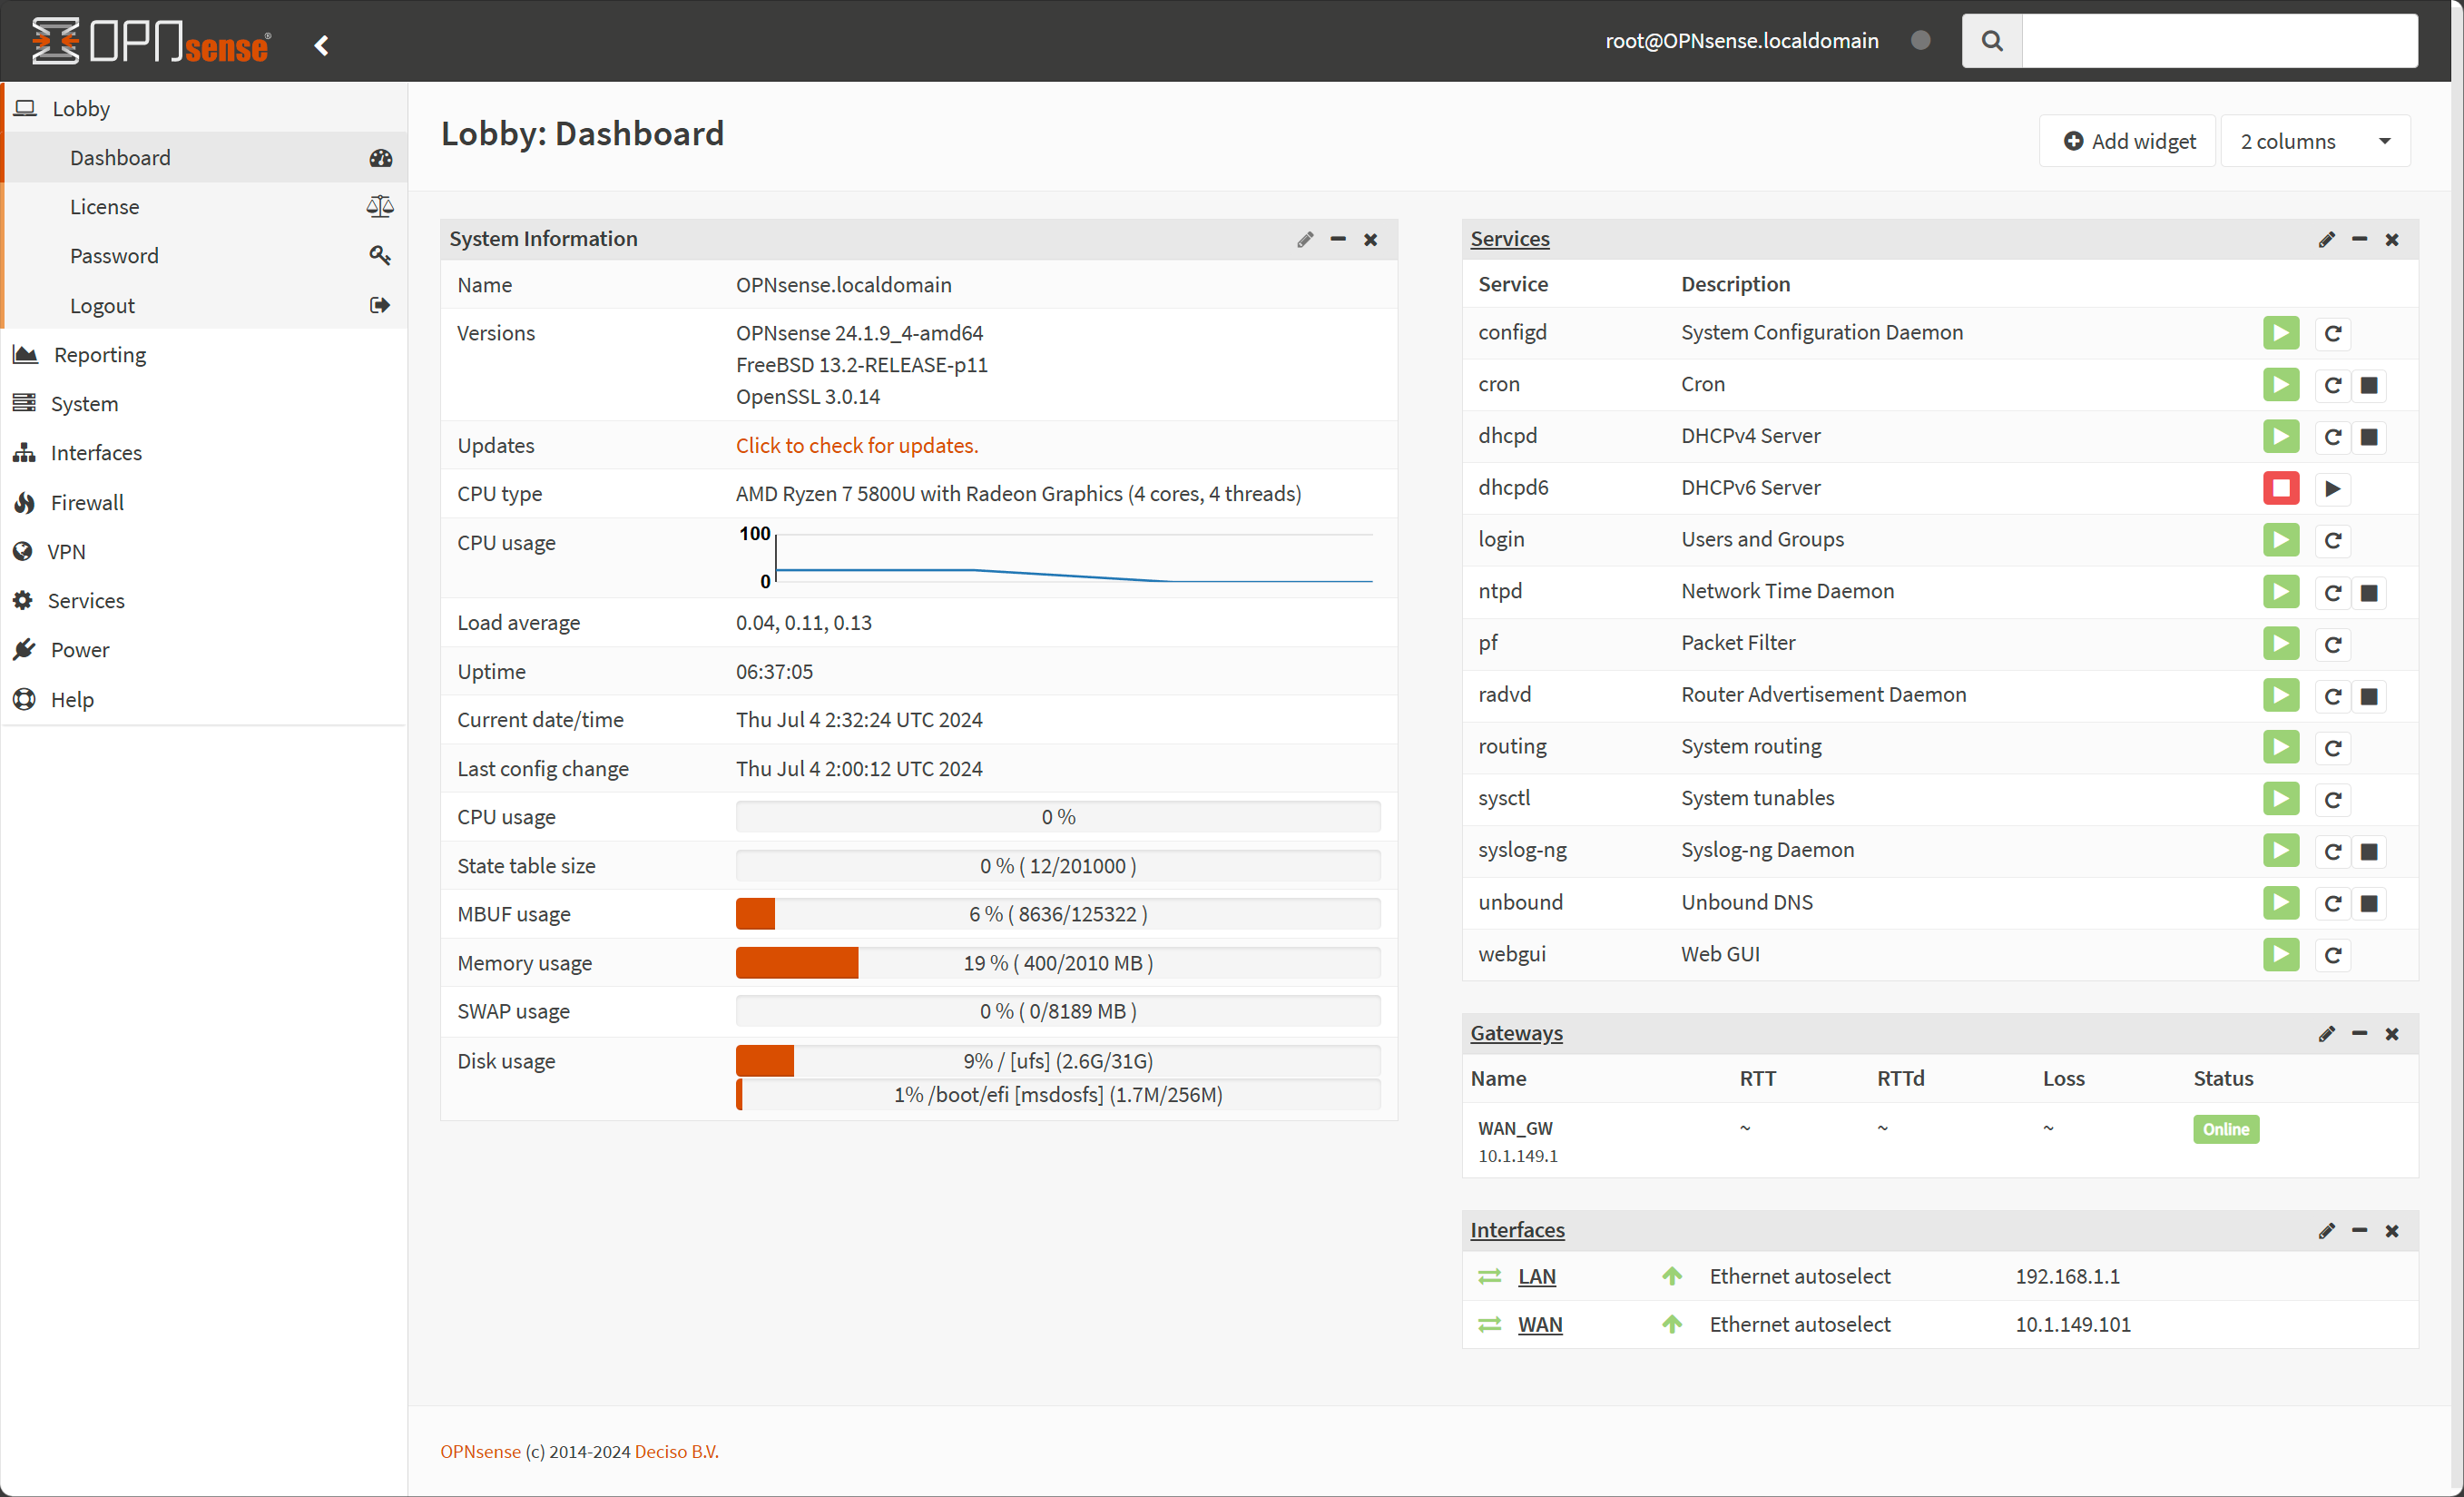
Task: Open the 2 columns dropdown
Action: click(2315, 141)
